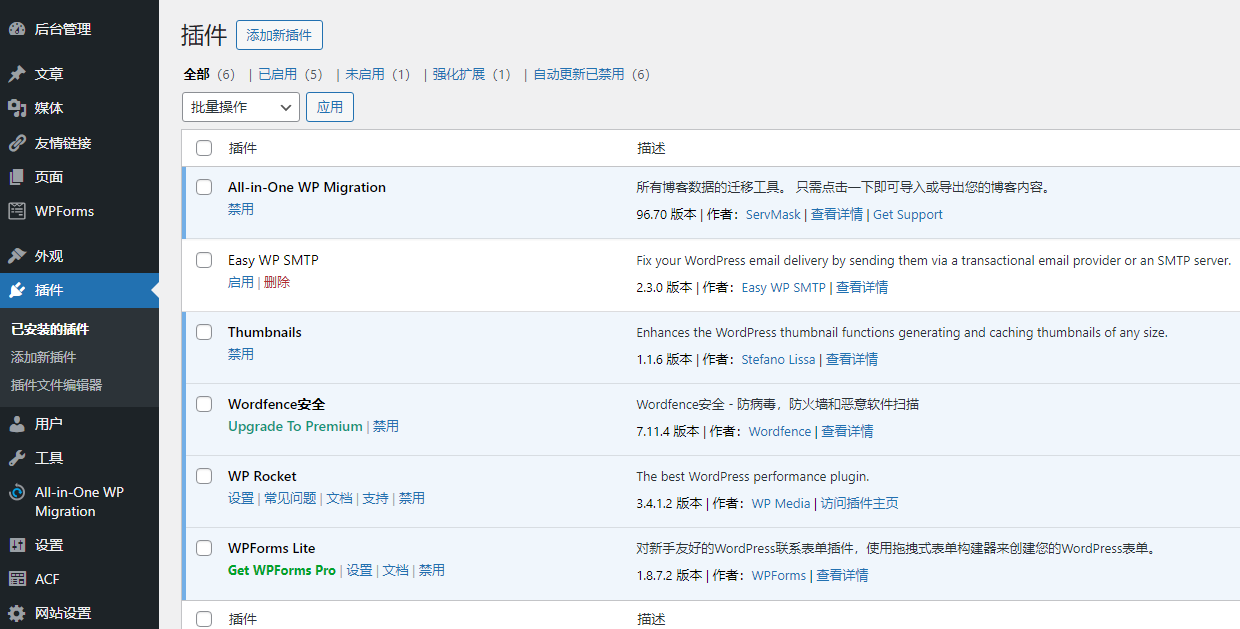The width and height of the screenshot is (1240, 629).
Task: Click Get WPForms Pro link
Action: [282, 570]
